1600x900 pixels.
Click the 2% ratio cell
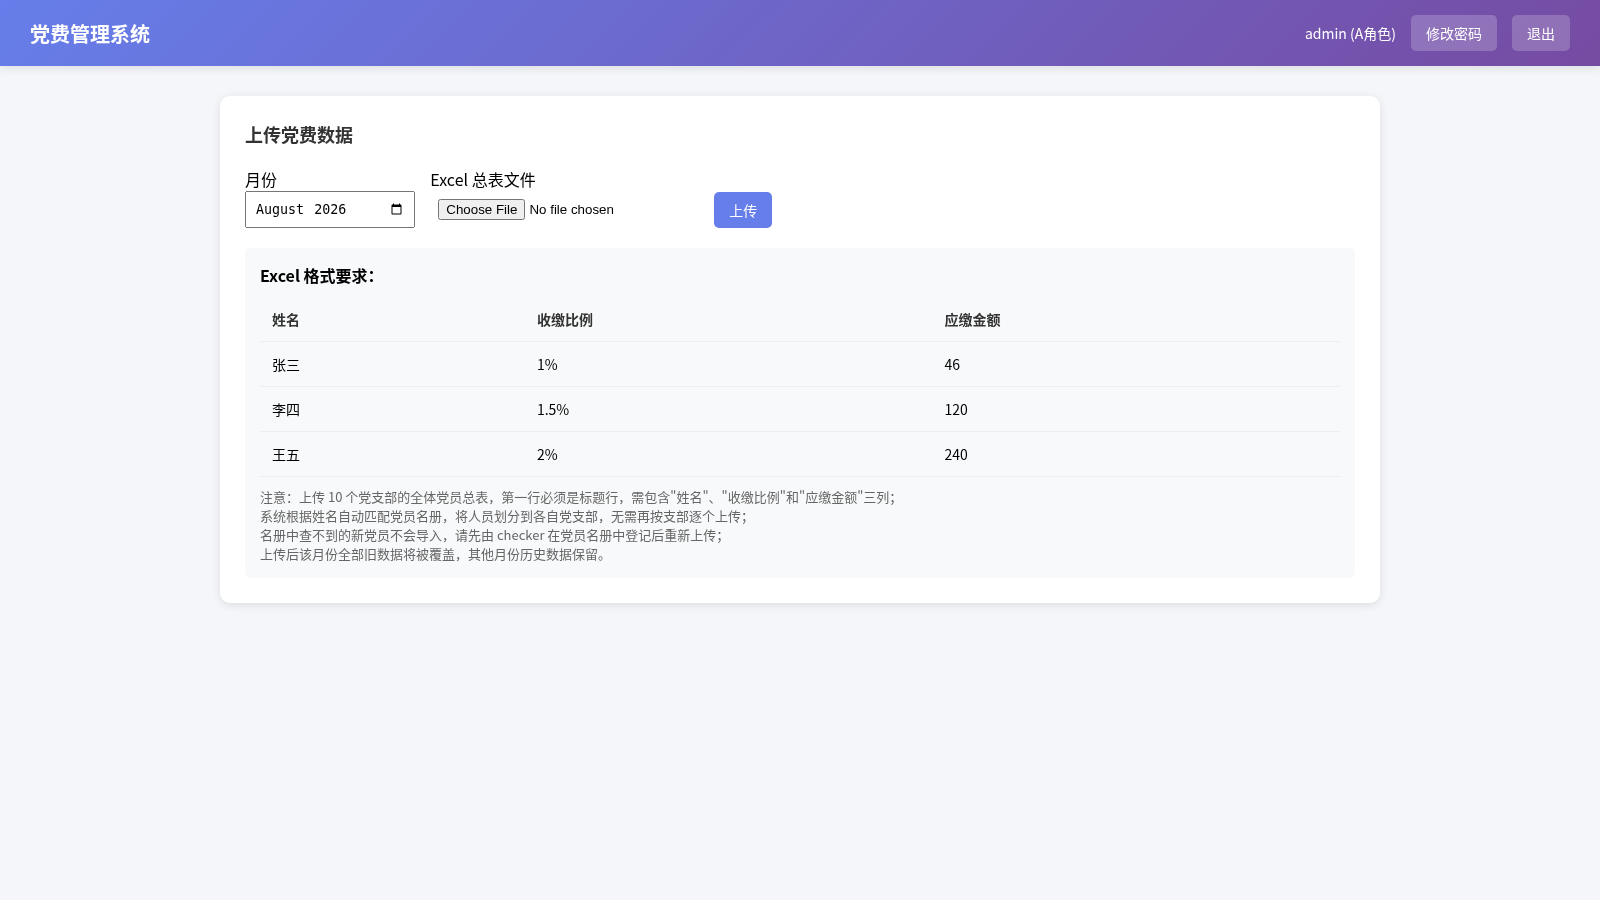tap(547, 455)
